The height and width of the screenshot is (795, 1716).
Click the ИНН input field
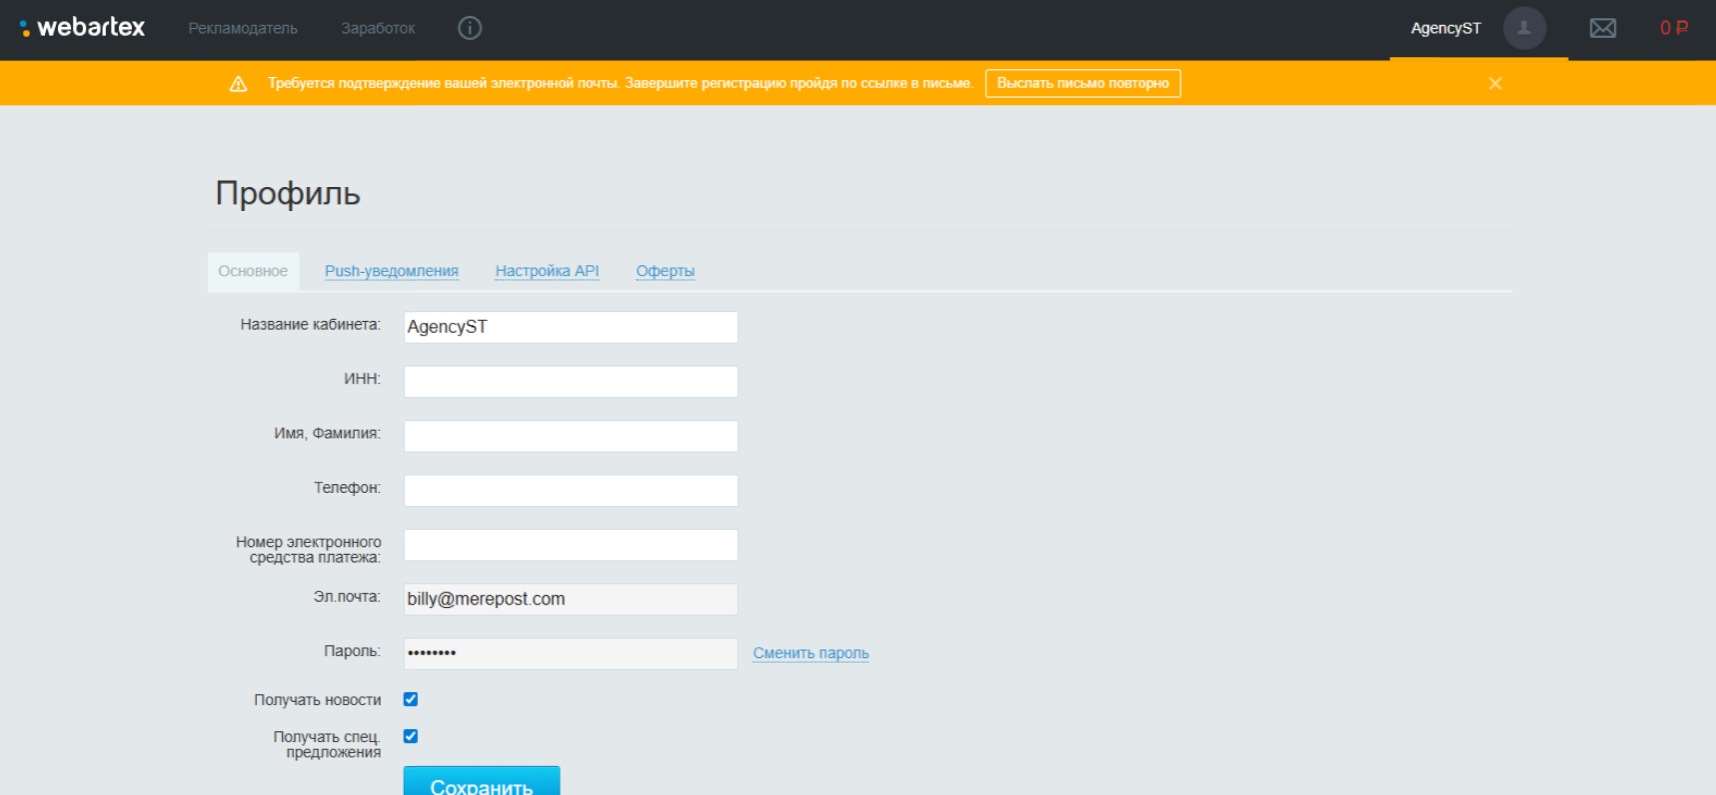(571, 381)
